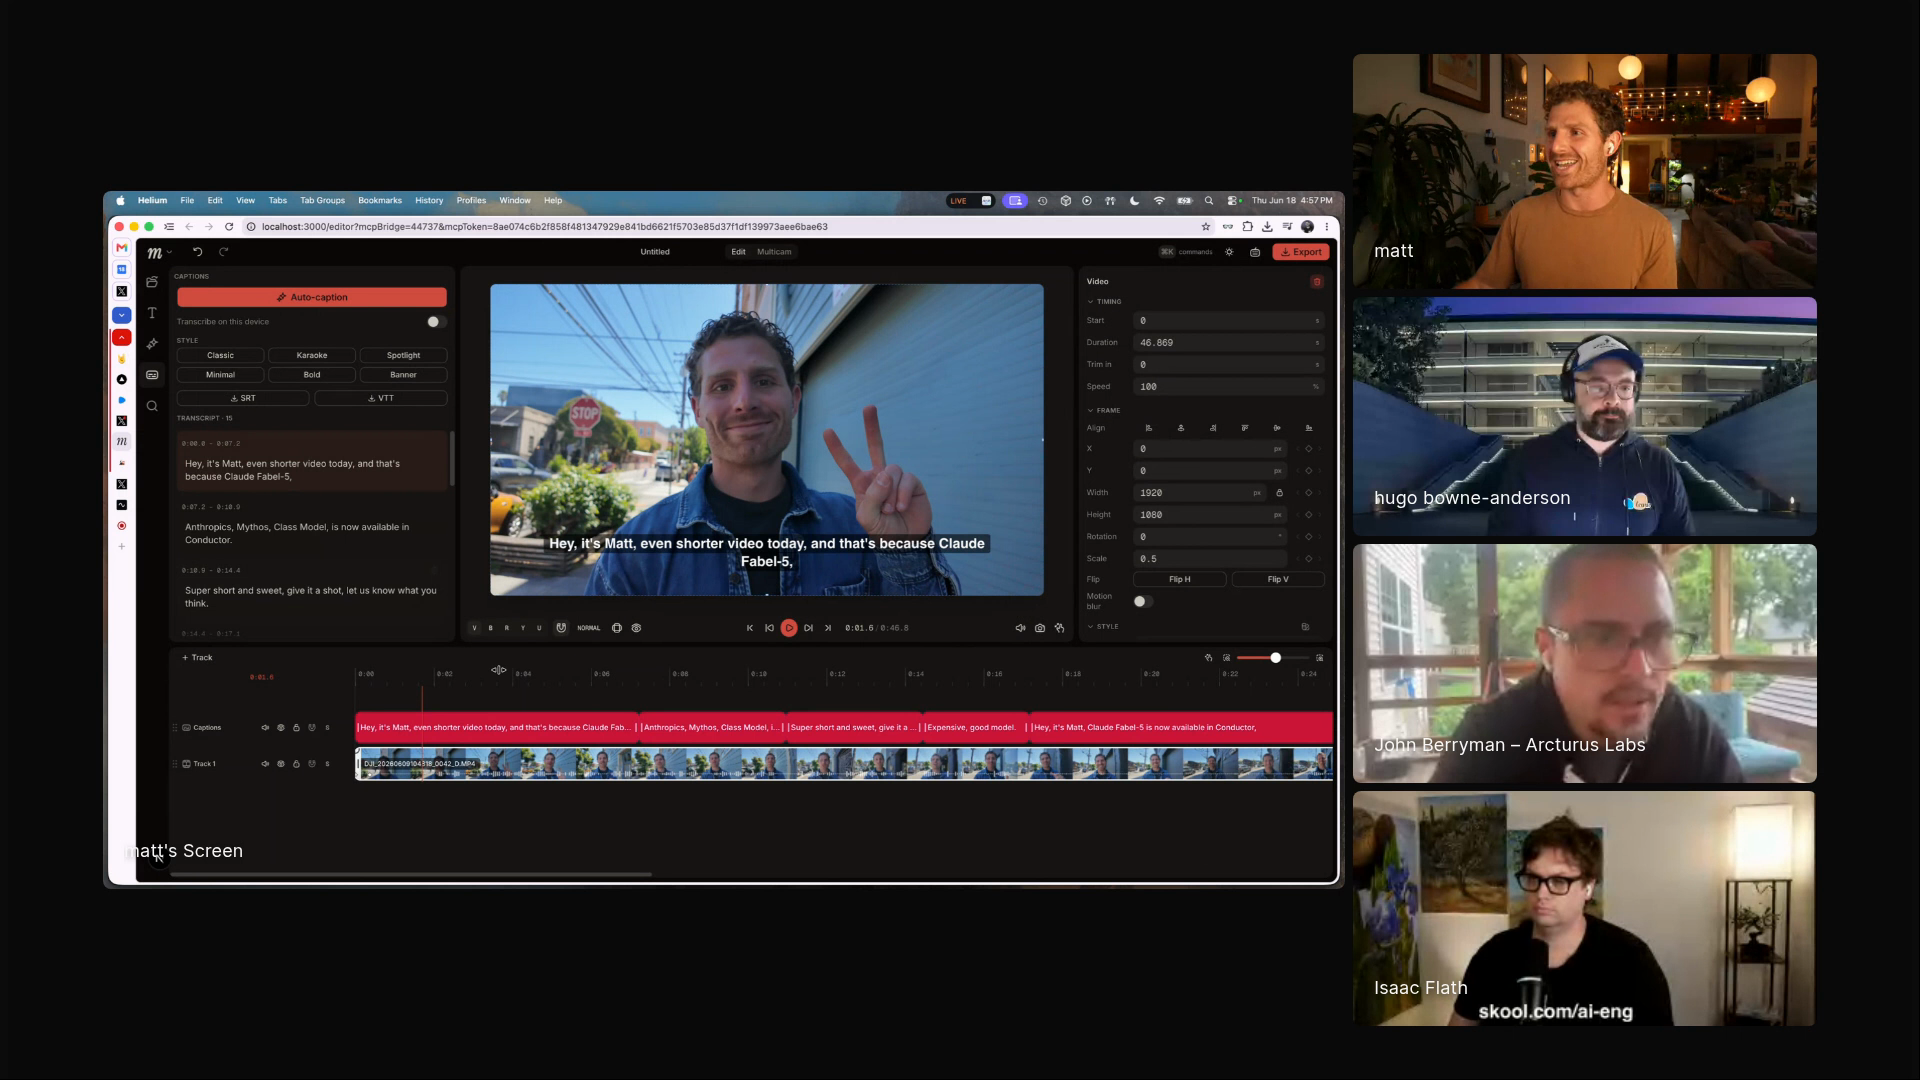Viewport: 1920px width, 1080px height.
Task: Toggle the magnet snapping icon under the preview
Action: [x=561, y=628]
